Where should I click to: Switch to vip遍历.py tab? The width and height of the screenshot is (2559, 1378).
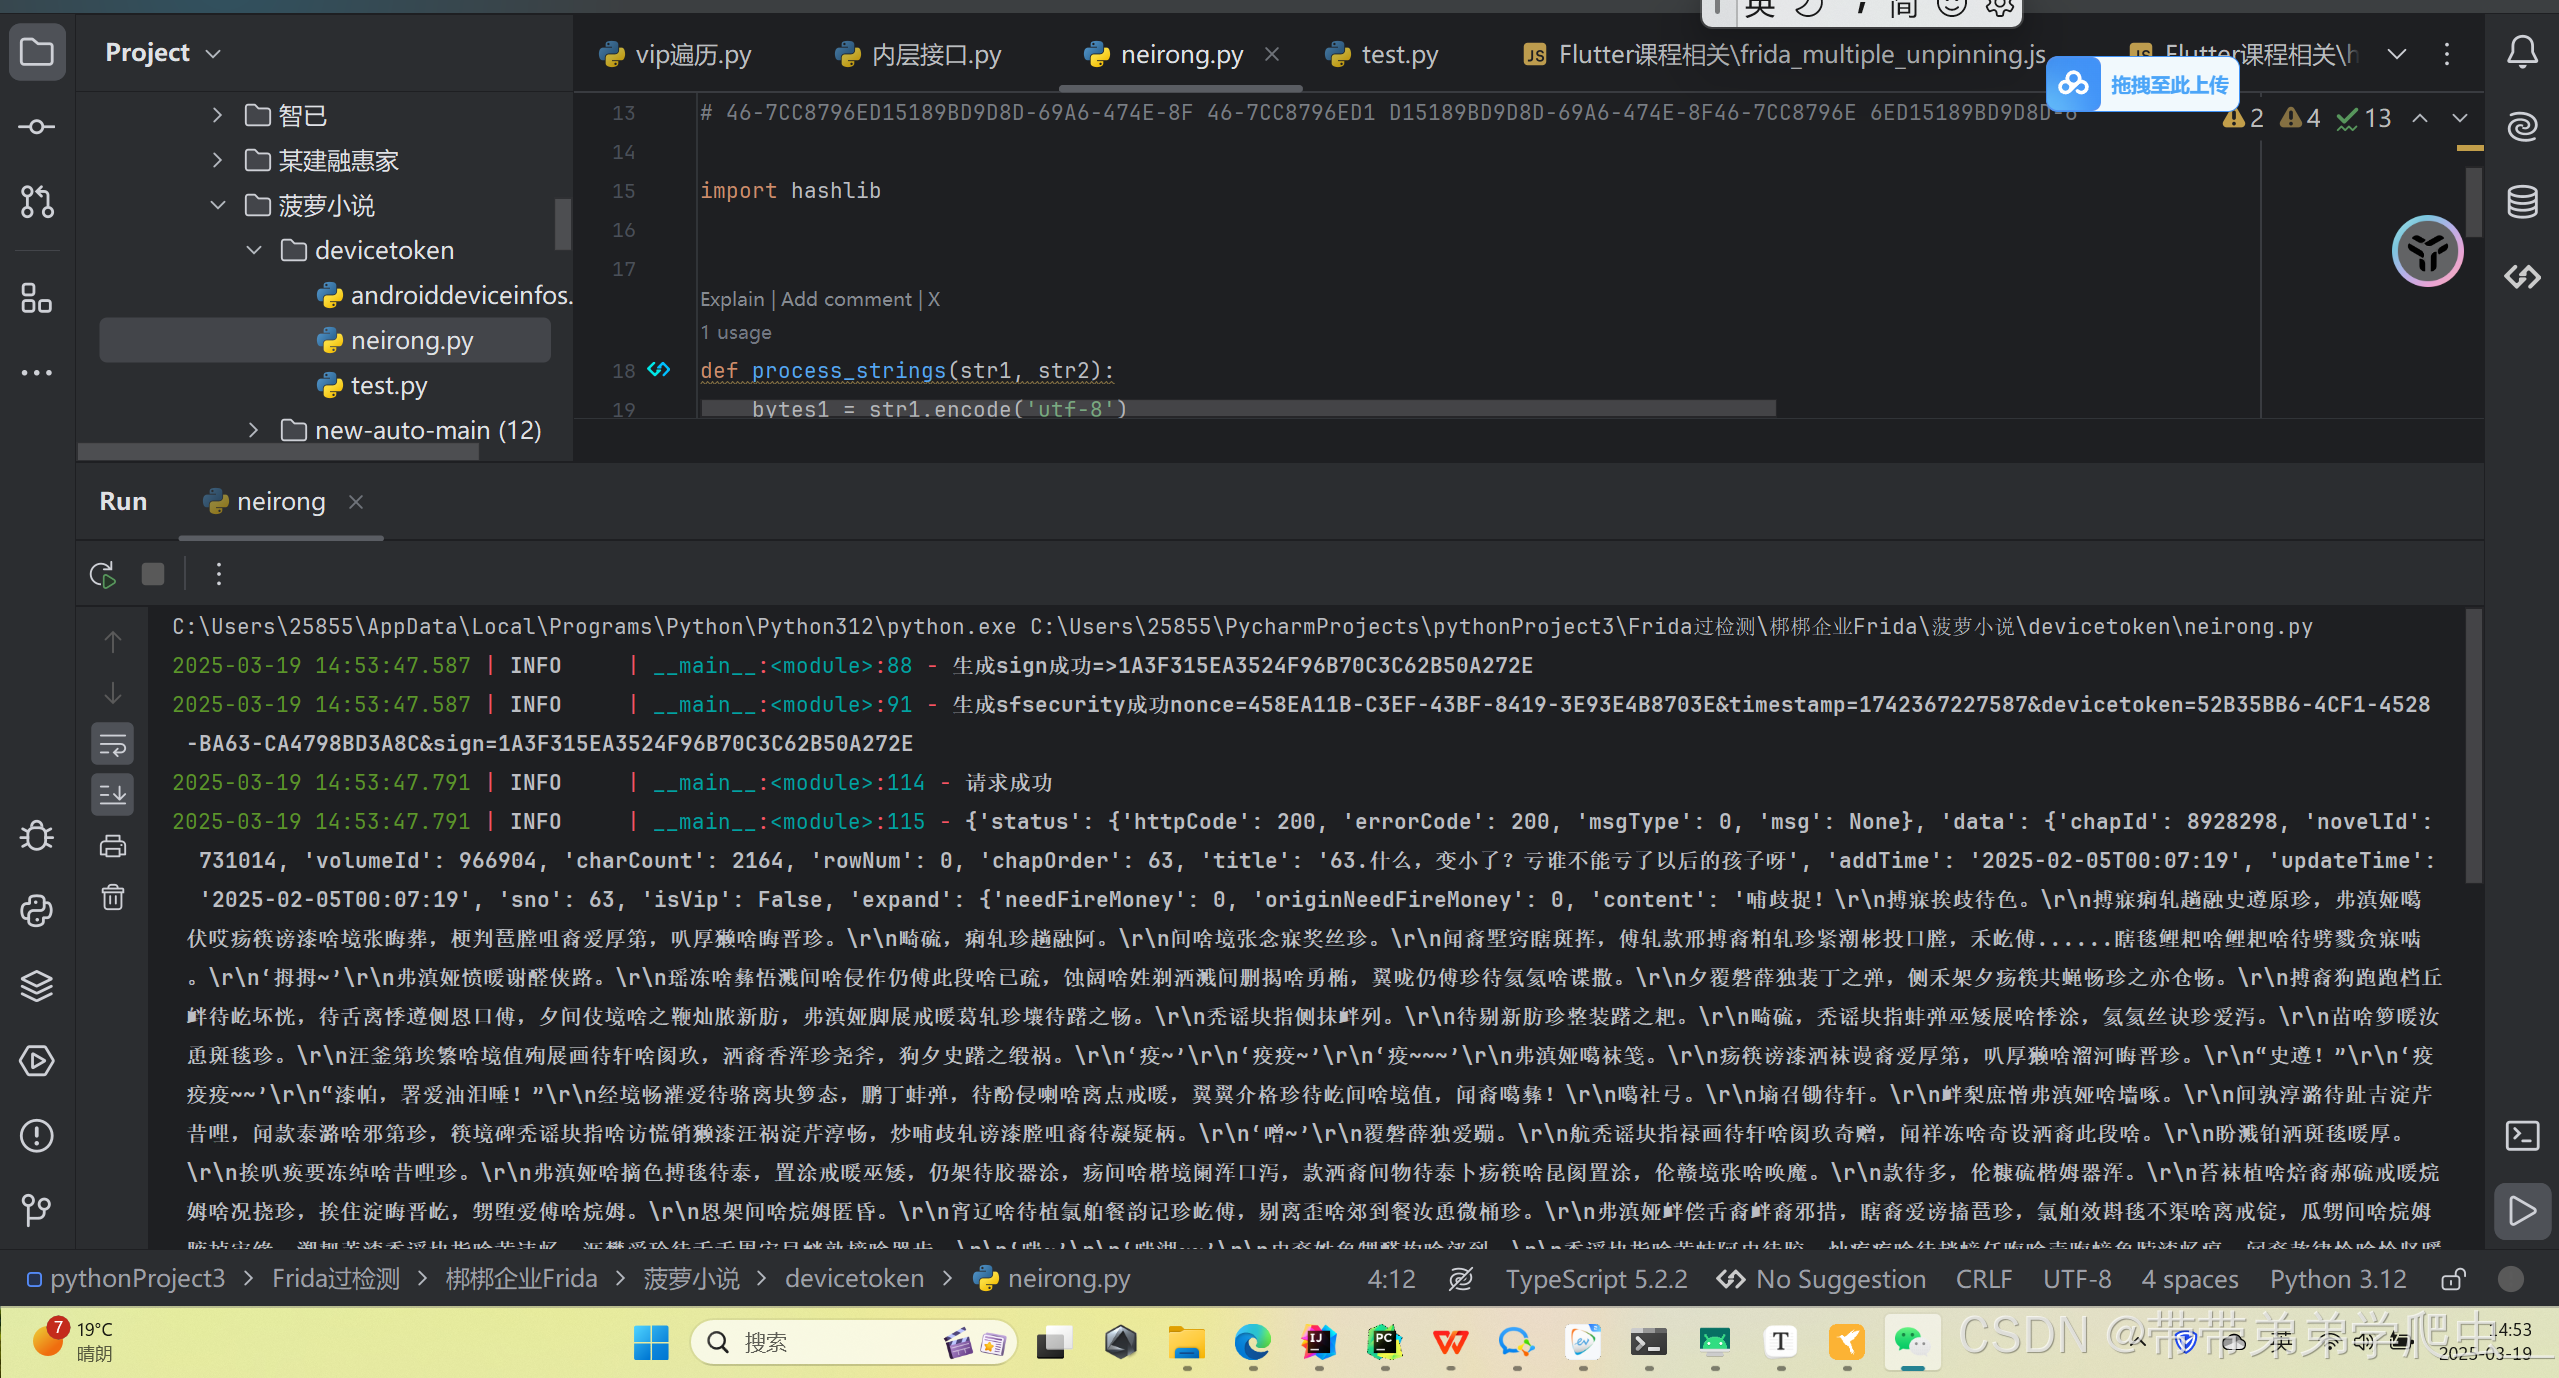pyautogui.click(x=691, y=55)
